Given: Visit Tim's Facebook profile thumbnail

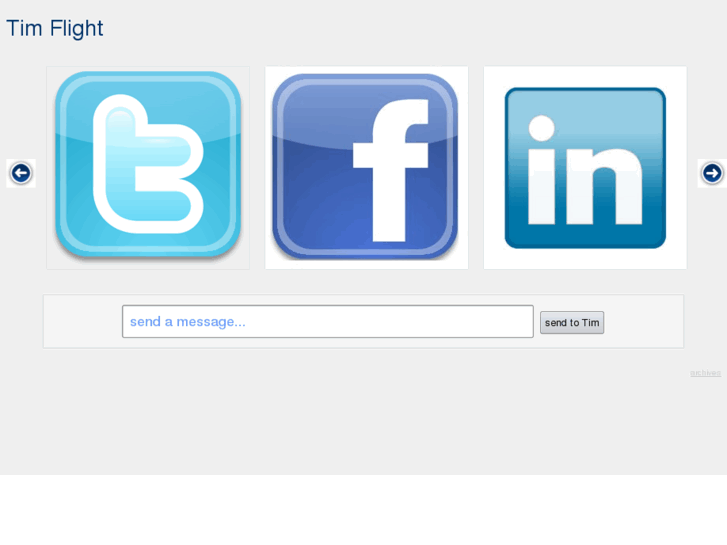Looking at the screenshot, I should (x=366, y=167).
